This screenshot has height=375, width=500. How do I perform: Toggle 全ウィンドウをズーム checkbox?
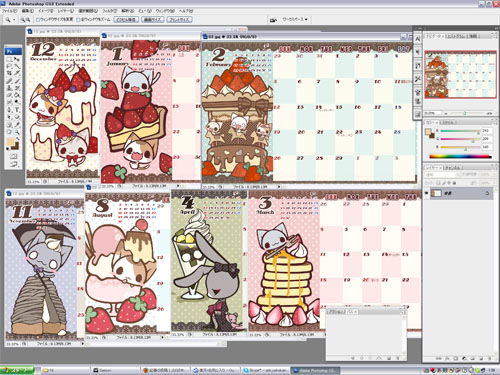click(x=78, y=20)
